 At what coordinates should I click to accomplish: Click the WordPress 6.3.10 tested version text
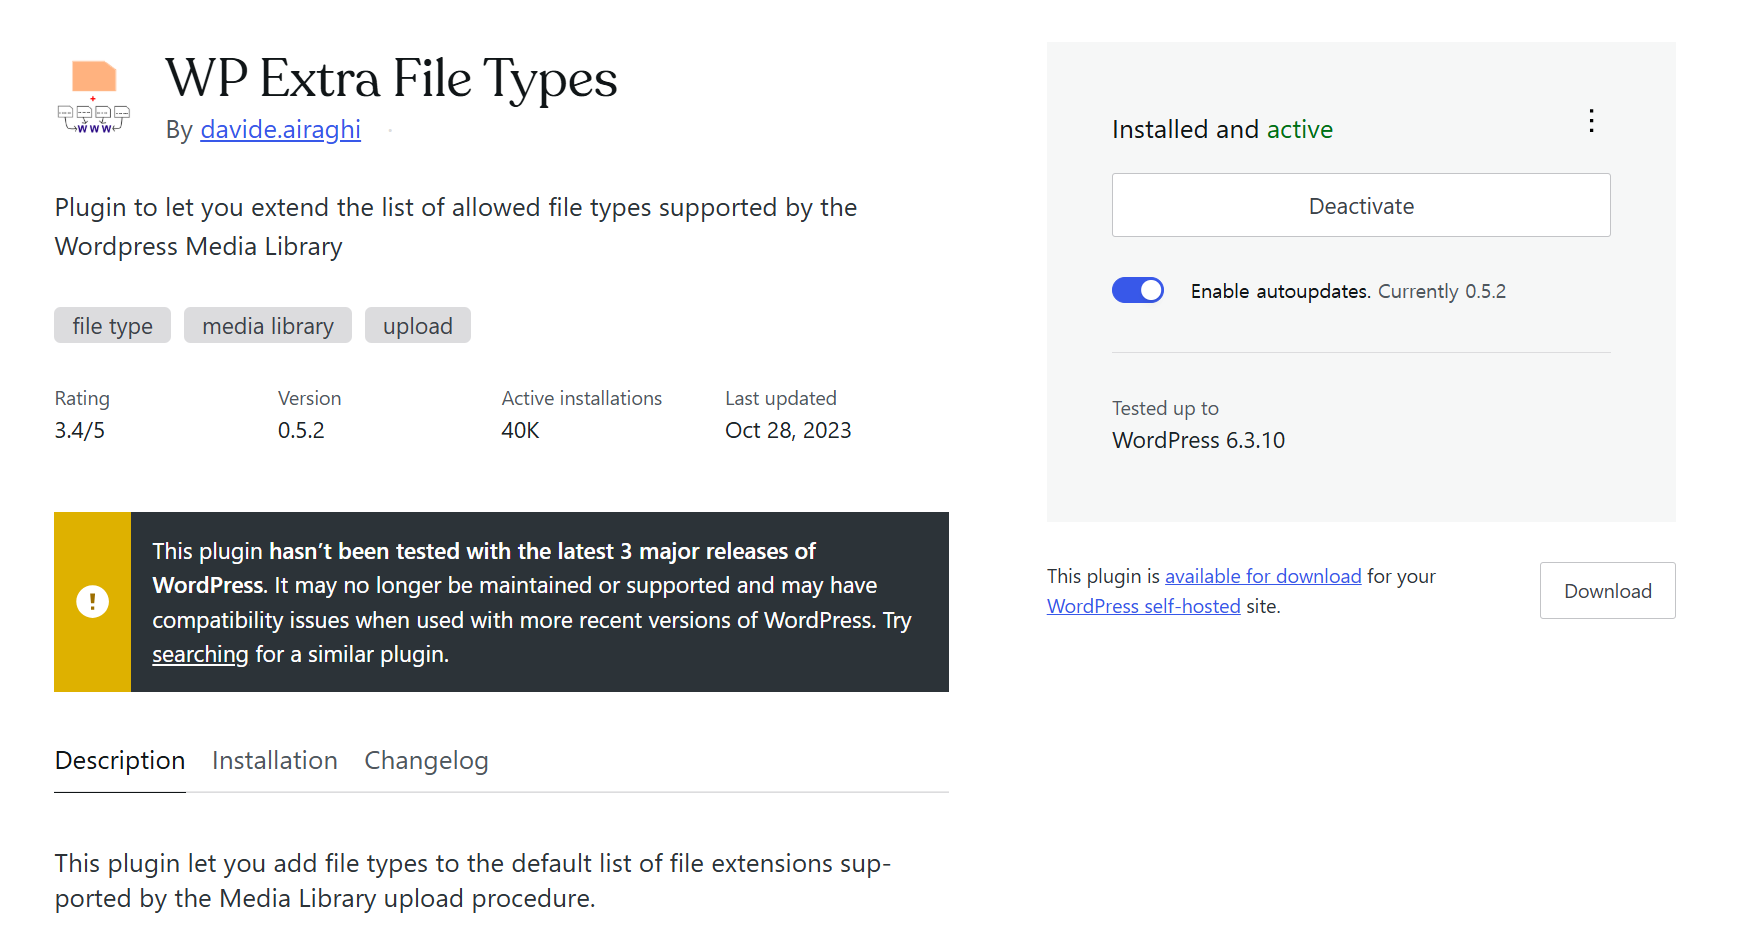(x=1199, y=441)
